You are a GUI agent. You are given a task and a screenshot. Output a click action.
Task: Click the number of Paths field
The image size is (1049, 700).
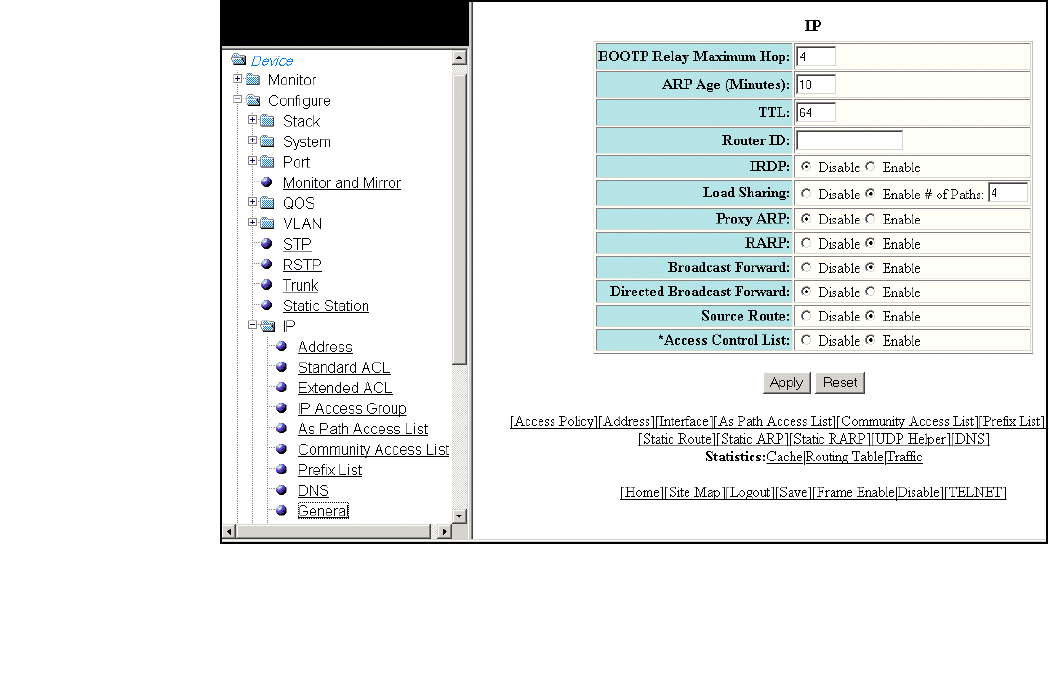coord(1008,193)
